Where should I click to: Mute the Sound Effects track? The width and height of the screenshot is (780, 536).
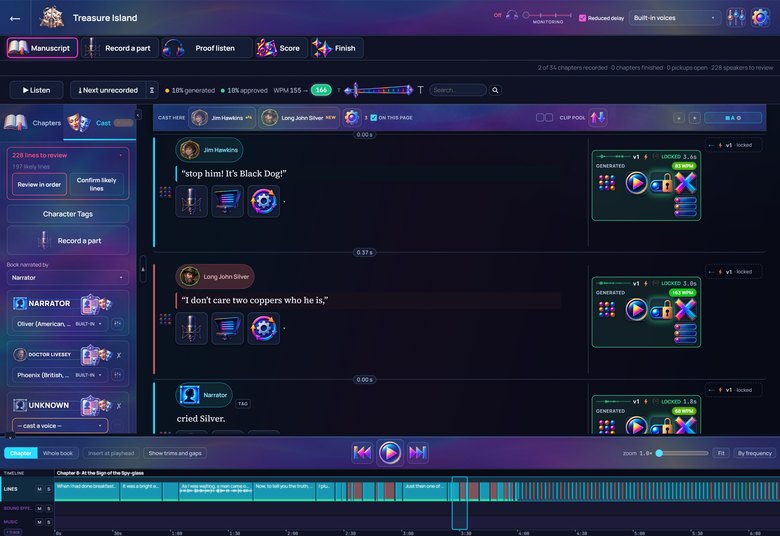click(x=39, y=509)
